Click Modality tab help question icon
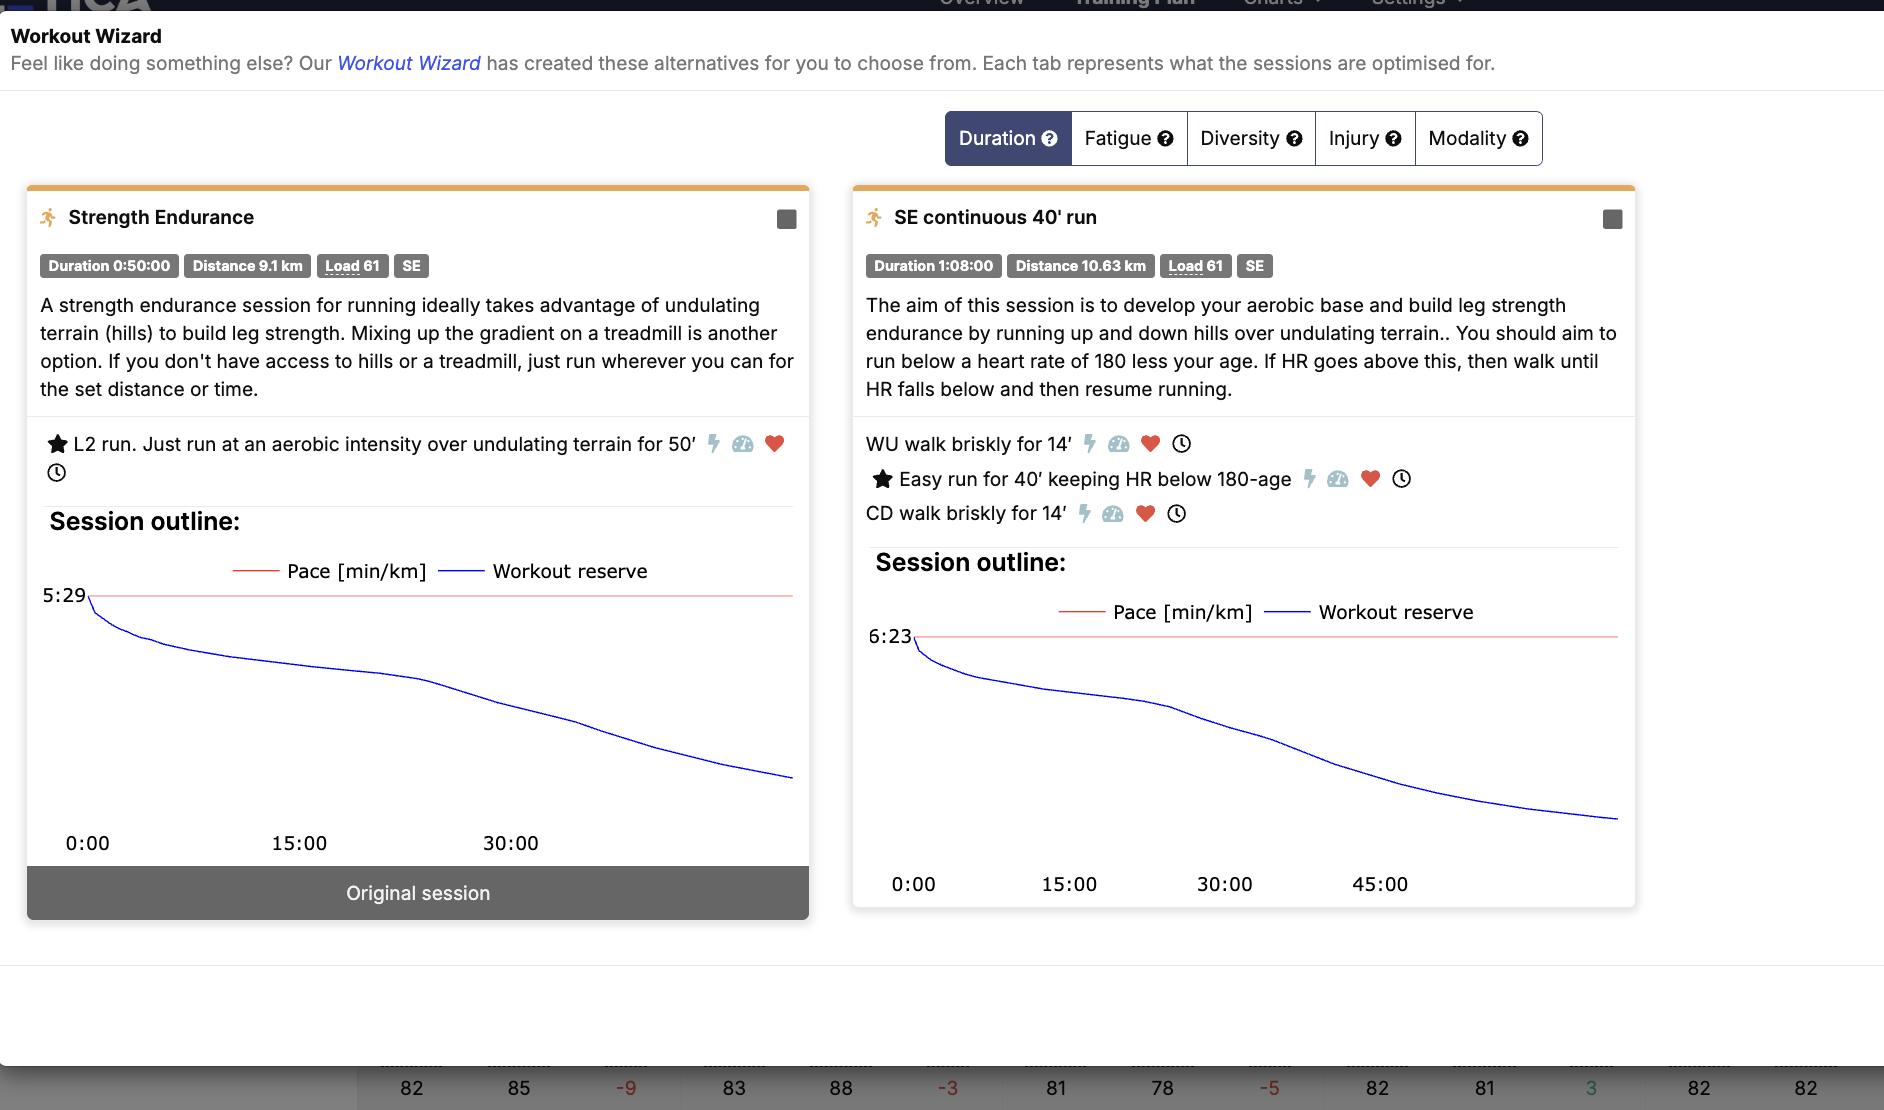 click(x=1520, y=139)
